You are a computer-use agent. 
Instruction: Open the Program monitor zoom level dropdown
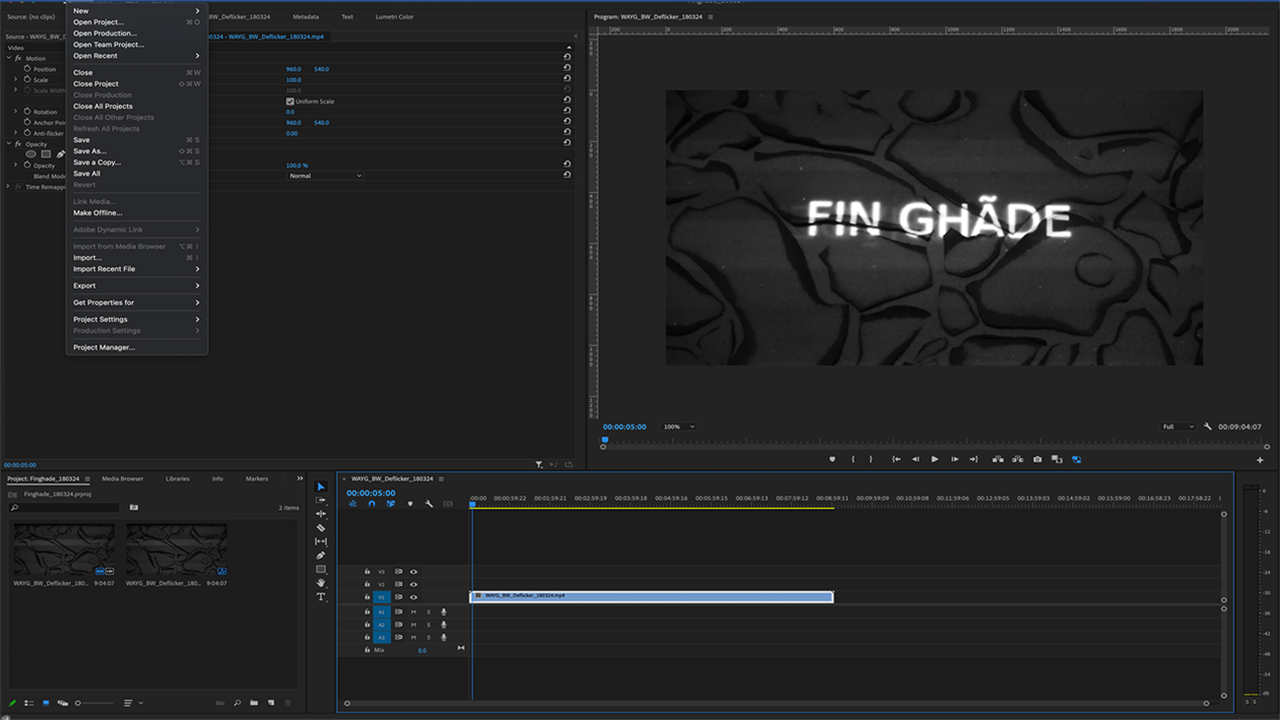click(x=679, y=427)
